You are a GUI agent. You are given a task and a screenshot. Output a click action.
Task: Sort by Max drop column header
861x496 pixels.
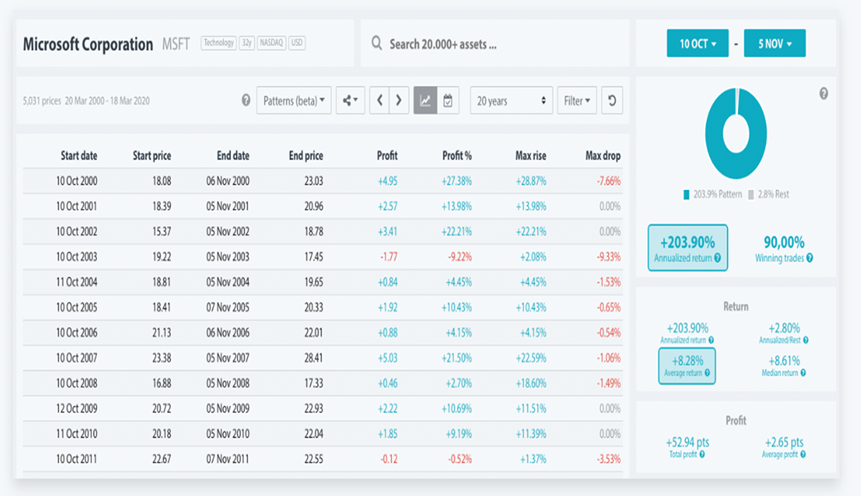pos(603,155)
